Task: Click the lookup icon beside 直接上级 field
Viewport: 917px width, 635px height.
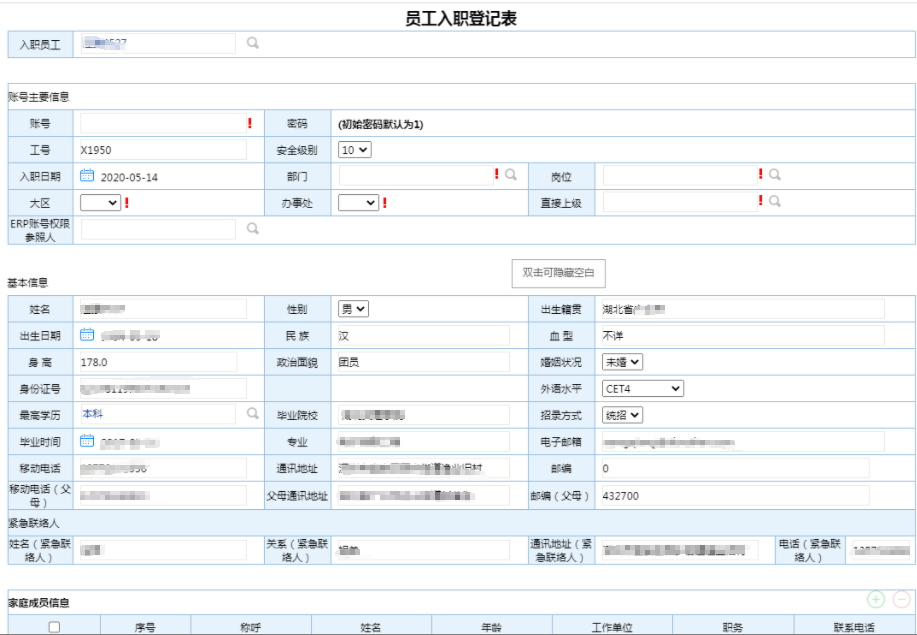Action: [x=775, y=201]
